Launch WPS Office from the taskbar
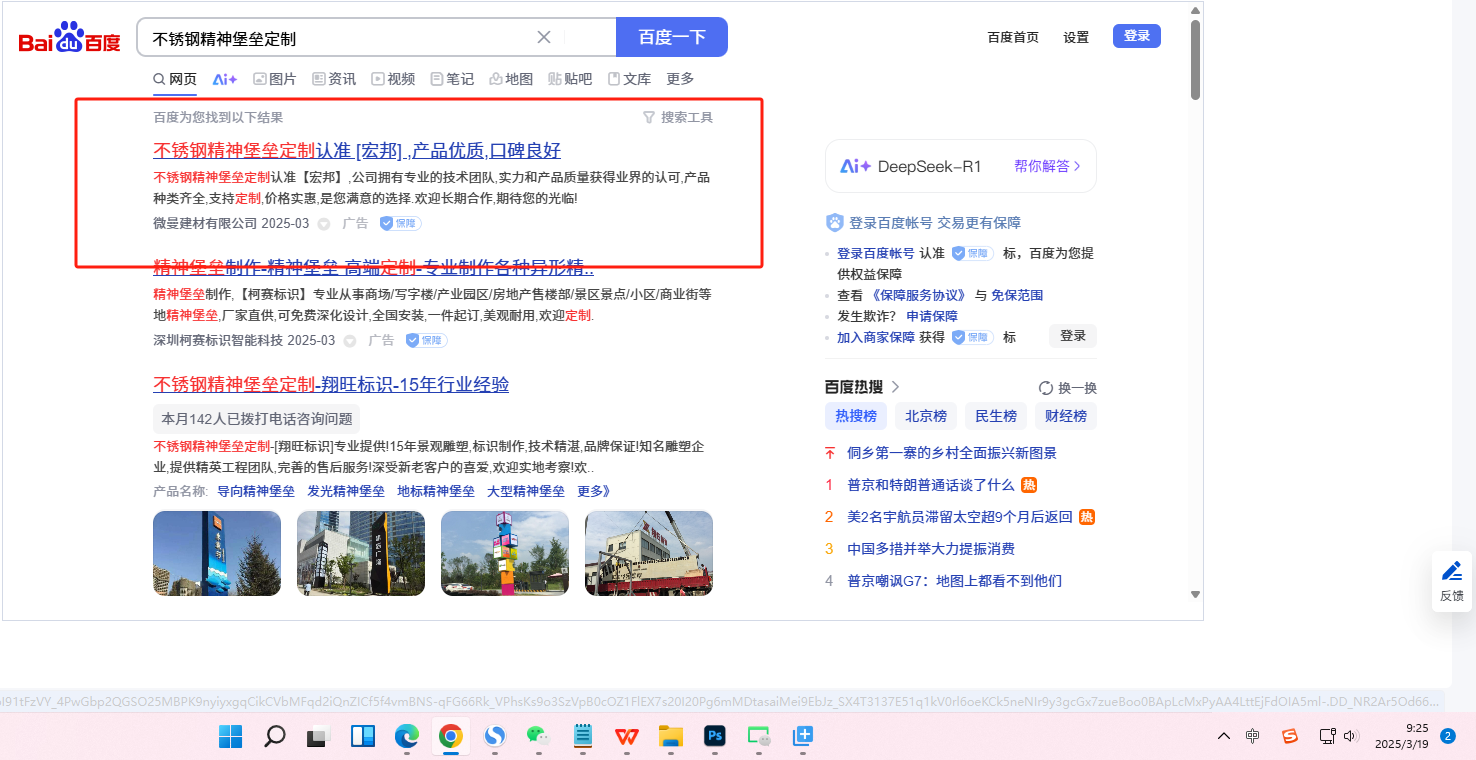The height and width of the screenshot is (760, 1476). tap(627, 737)
